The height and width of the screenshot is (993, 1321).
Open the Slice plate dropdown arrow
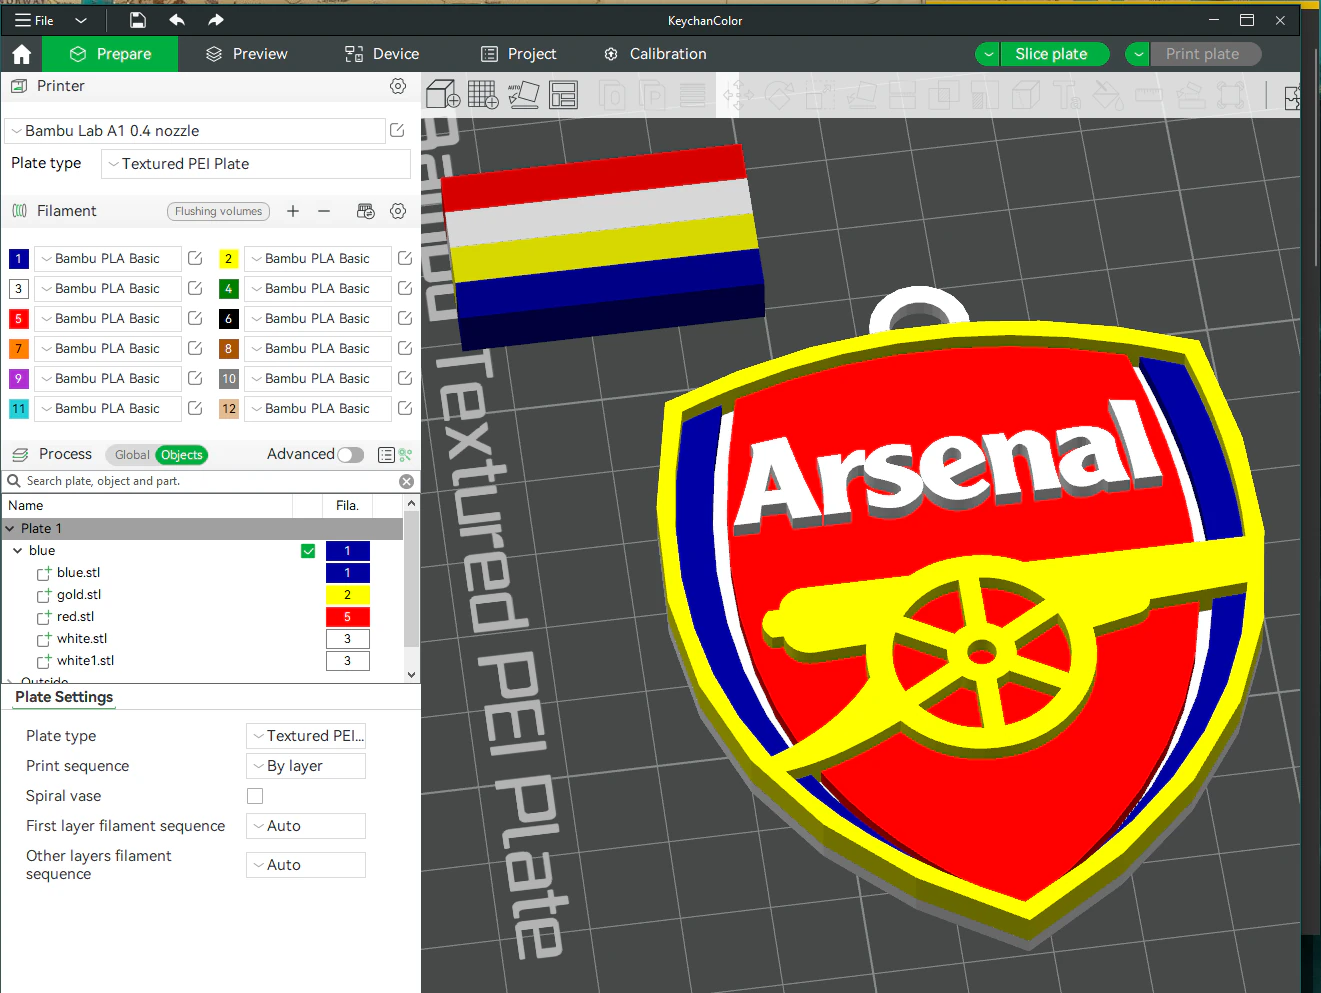tap(988, 54)
